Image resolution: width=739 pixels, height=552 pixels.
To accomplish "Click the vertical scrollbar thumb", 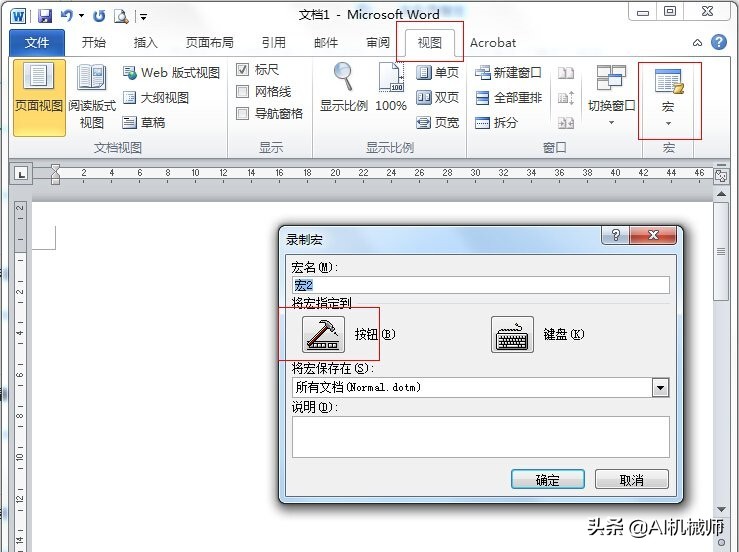I will 721,251.
